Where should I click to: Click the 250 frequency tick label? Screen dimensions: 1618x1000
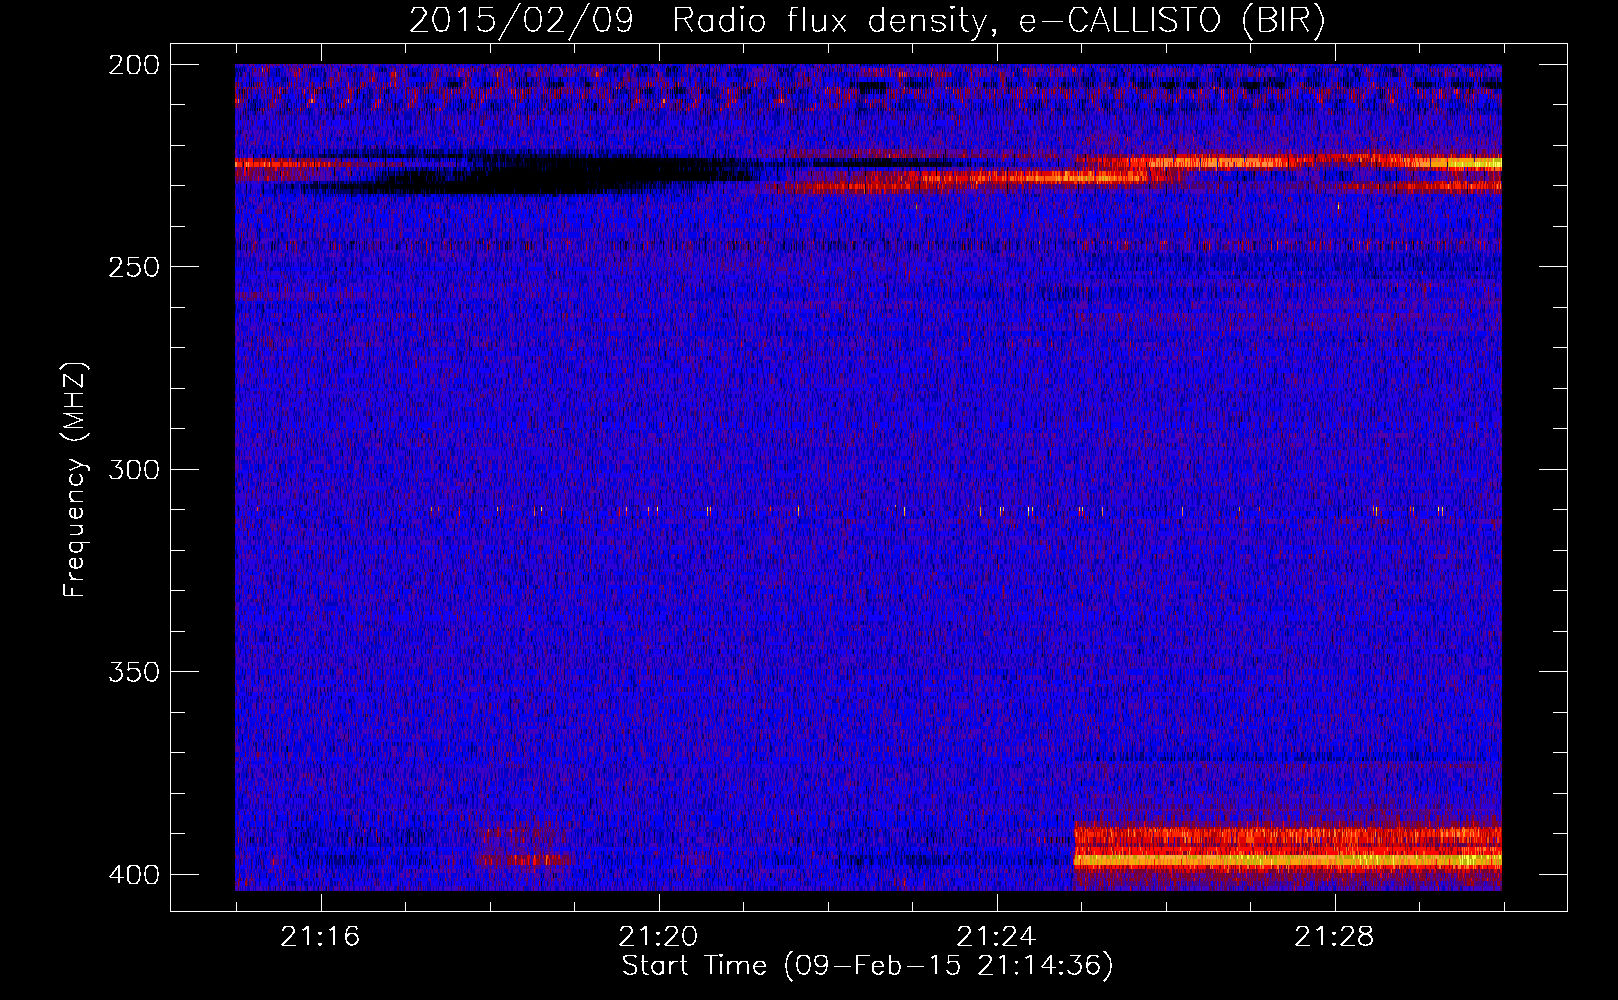coord(134,267)
